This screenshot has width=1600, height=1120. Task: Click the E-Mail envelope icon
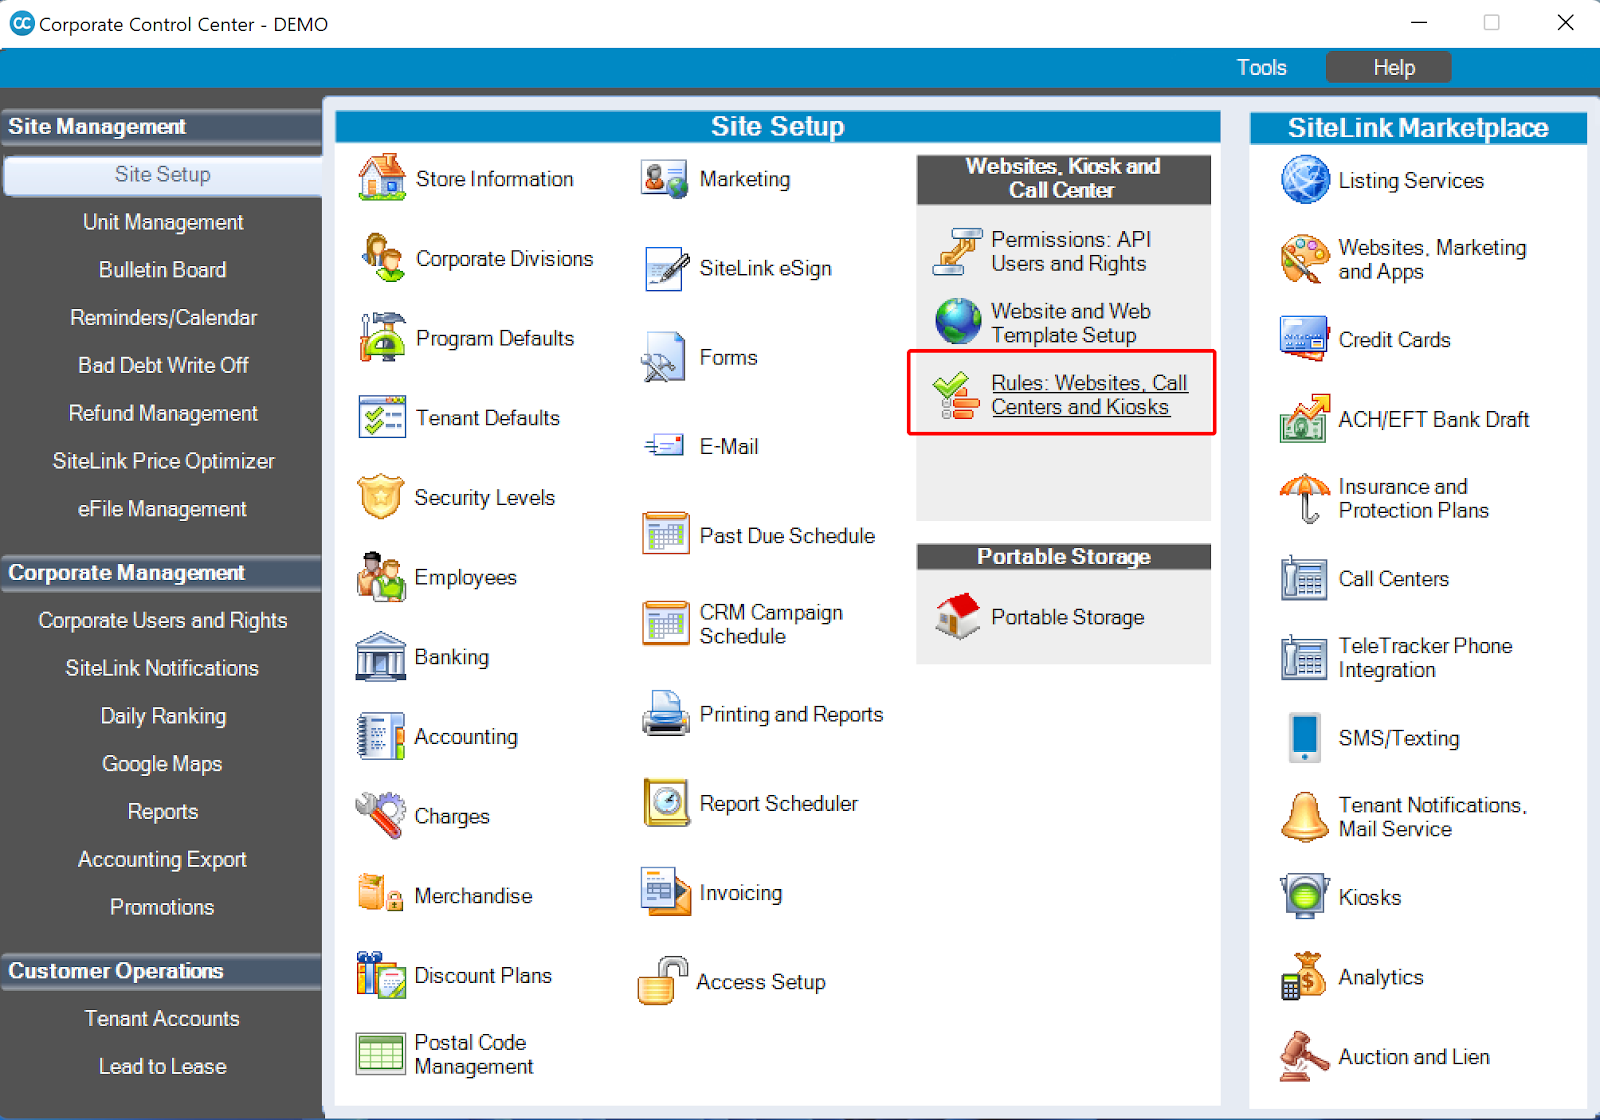665,446
